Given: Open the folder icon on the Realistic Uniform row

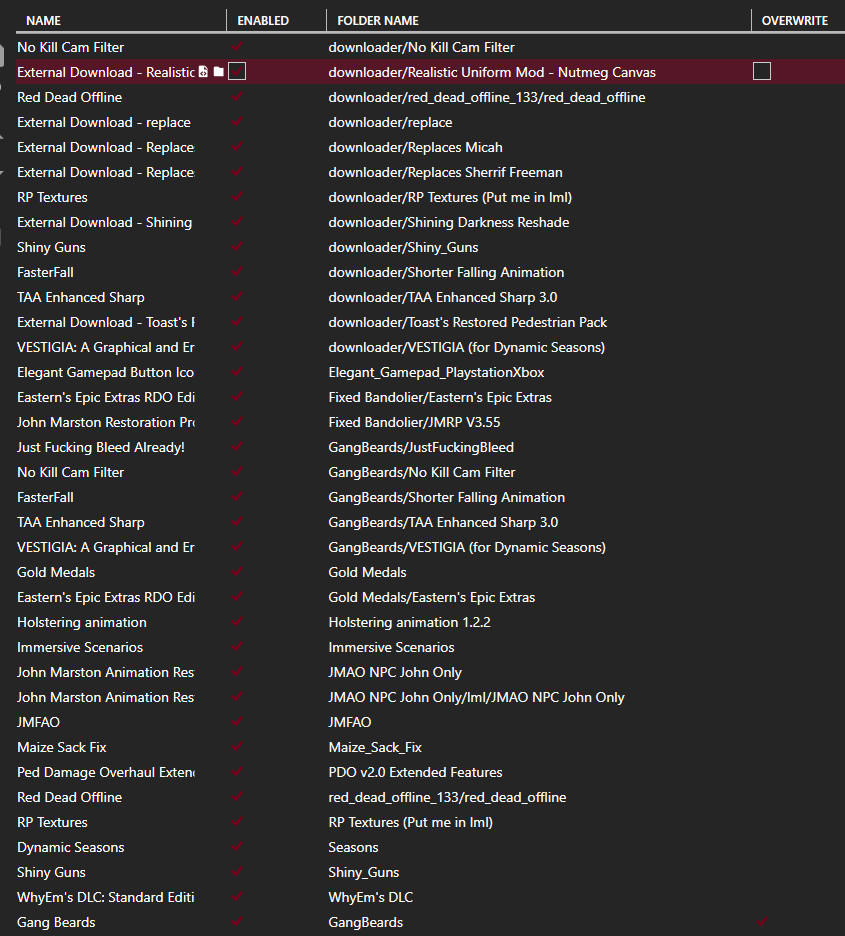Looking at the screenshot, I should [218, 72].
